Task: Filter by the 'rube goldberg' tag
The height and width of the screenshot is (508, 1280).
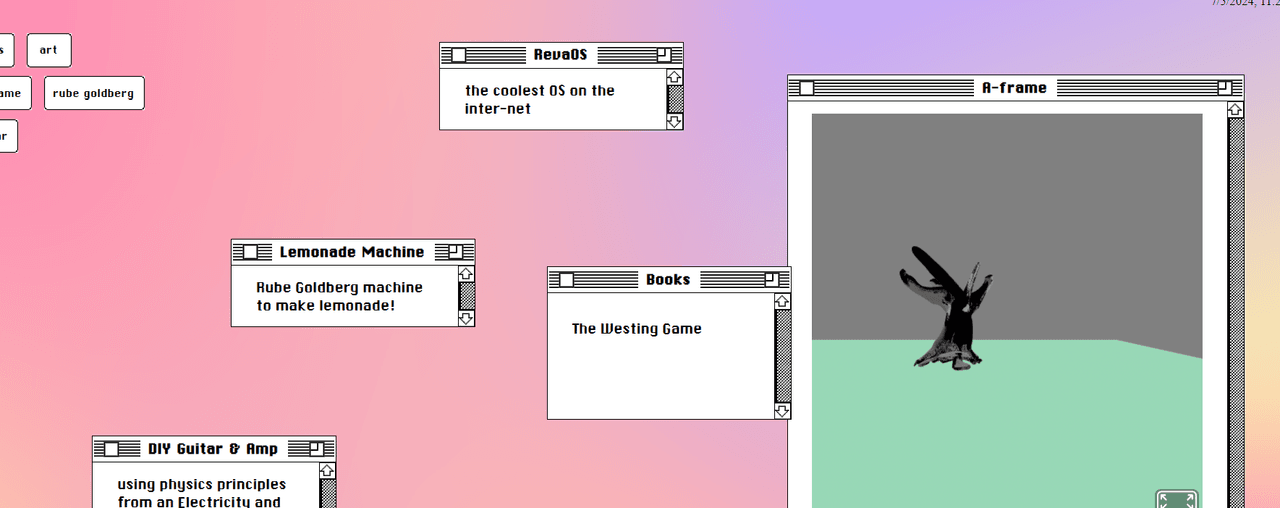Action: coord(94,93)
